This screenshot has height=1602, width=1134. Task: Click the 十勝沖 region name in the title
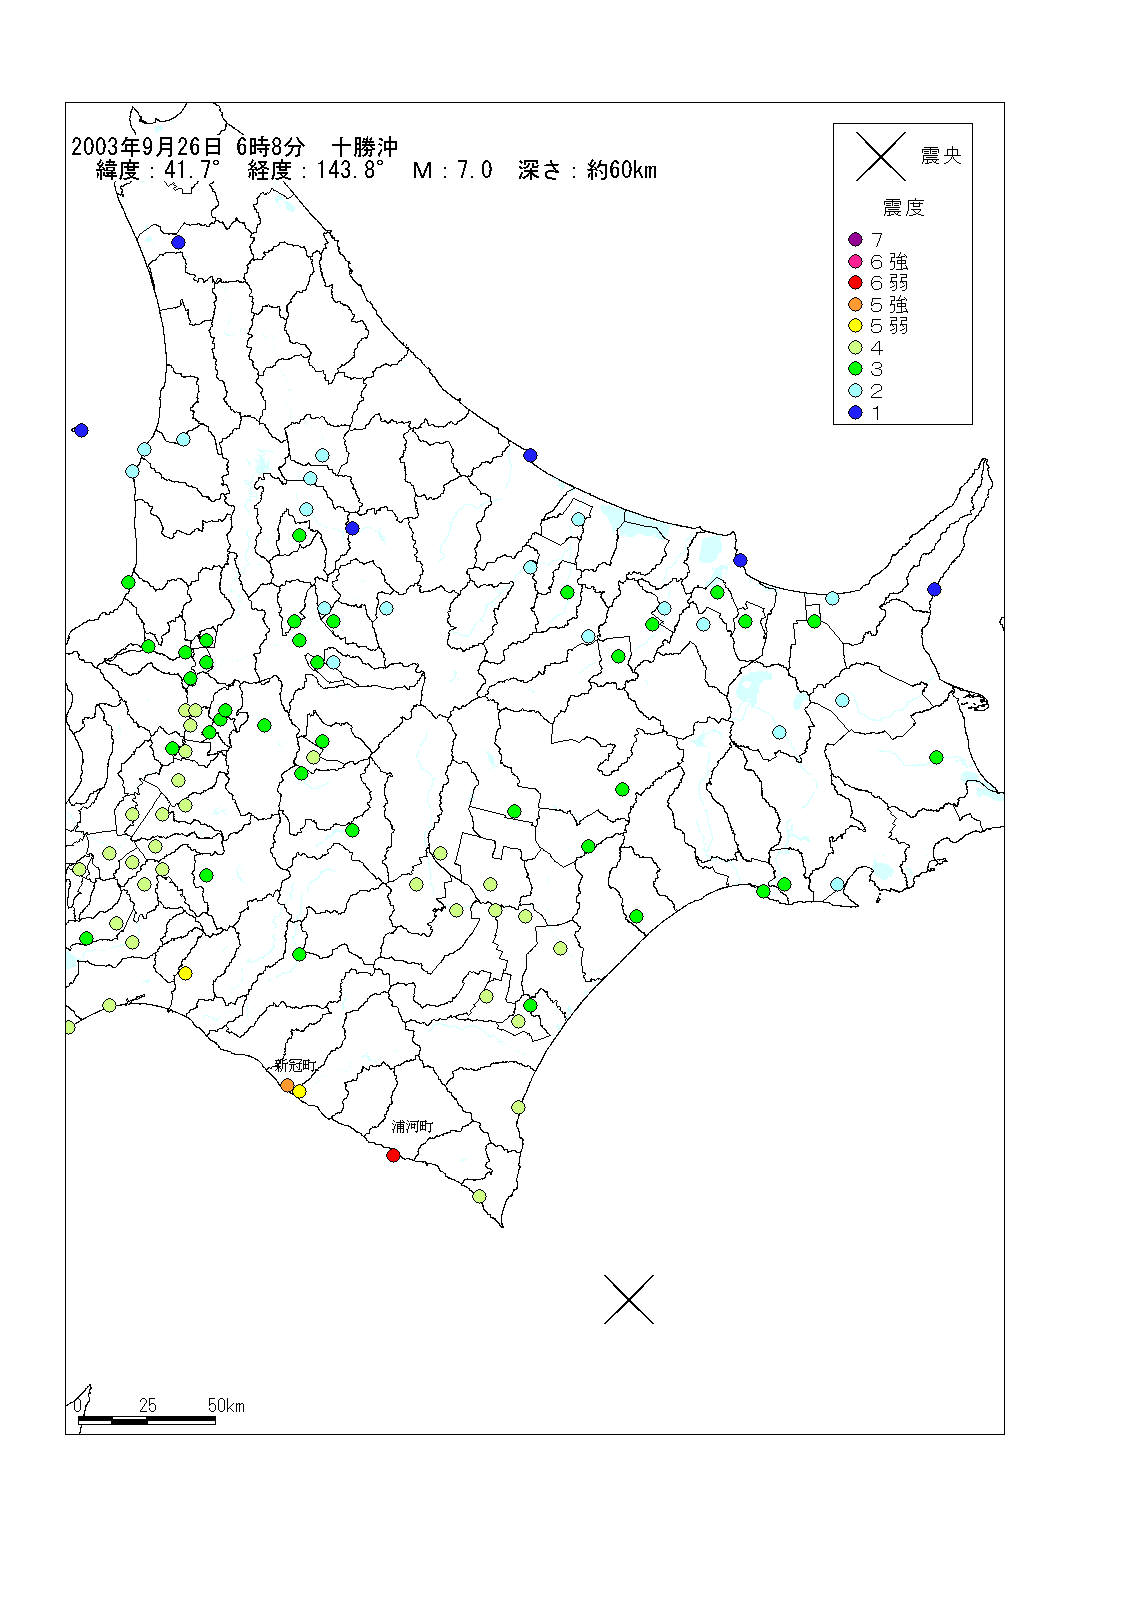[365, 146]
